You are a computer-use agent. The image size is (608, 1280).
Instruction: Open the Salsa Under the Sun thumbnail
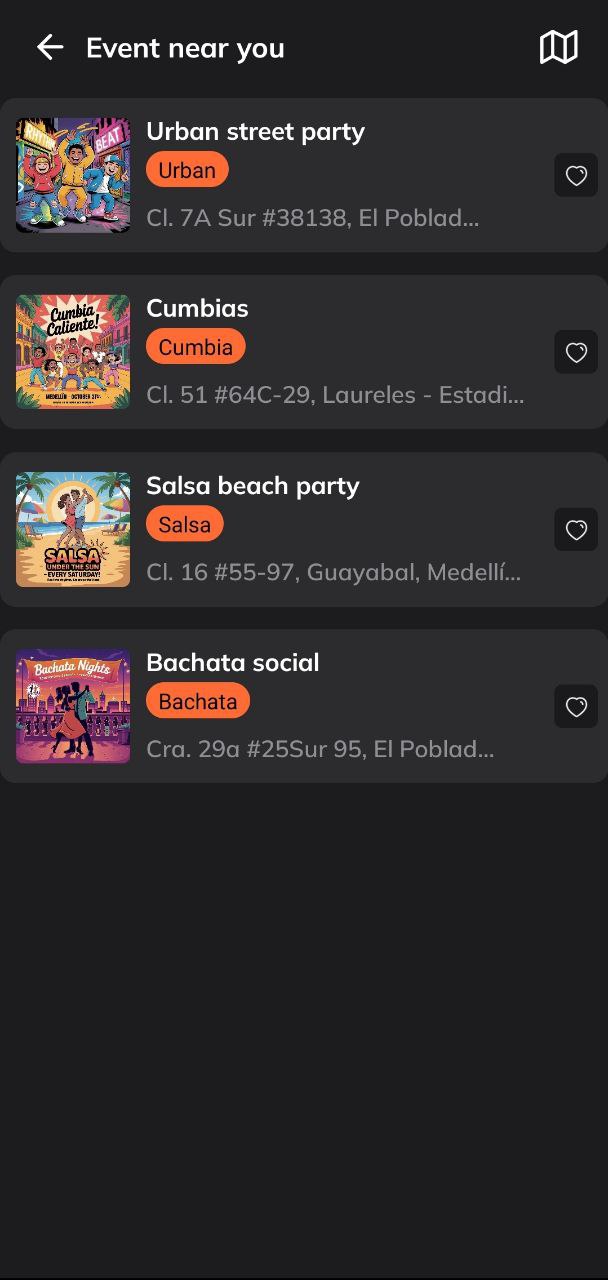click(73, 529)
